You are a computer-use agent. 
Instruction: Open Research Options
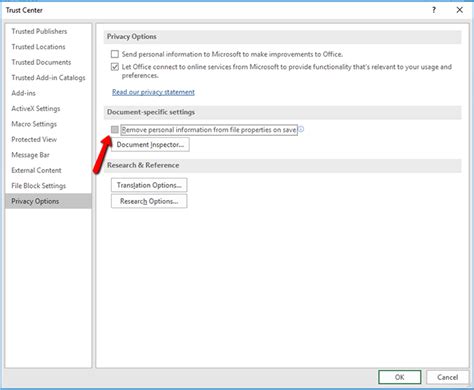(149, 201)
